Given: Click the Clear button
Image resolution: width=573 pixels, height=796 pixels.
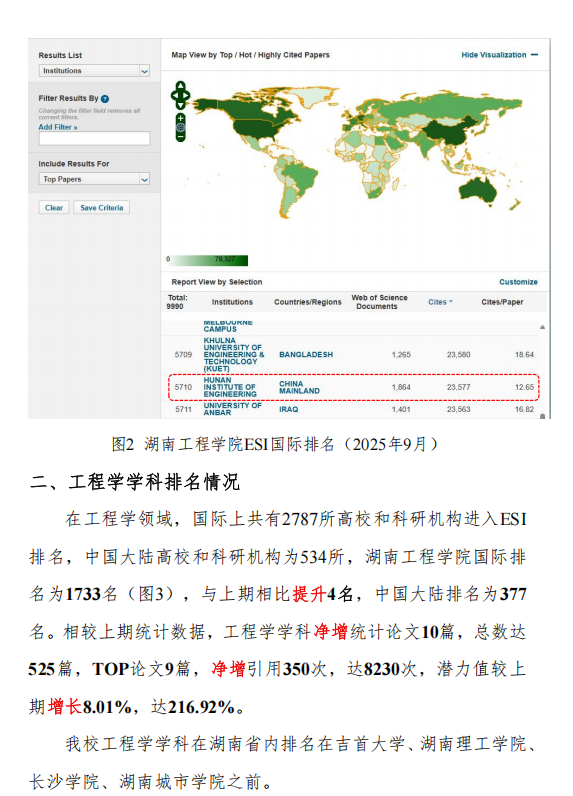Looking at the screenshot, I should pyautogui.click(x=54, y=208).
